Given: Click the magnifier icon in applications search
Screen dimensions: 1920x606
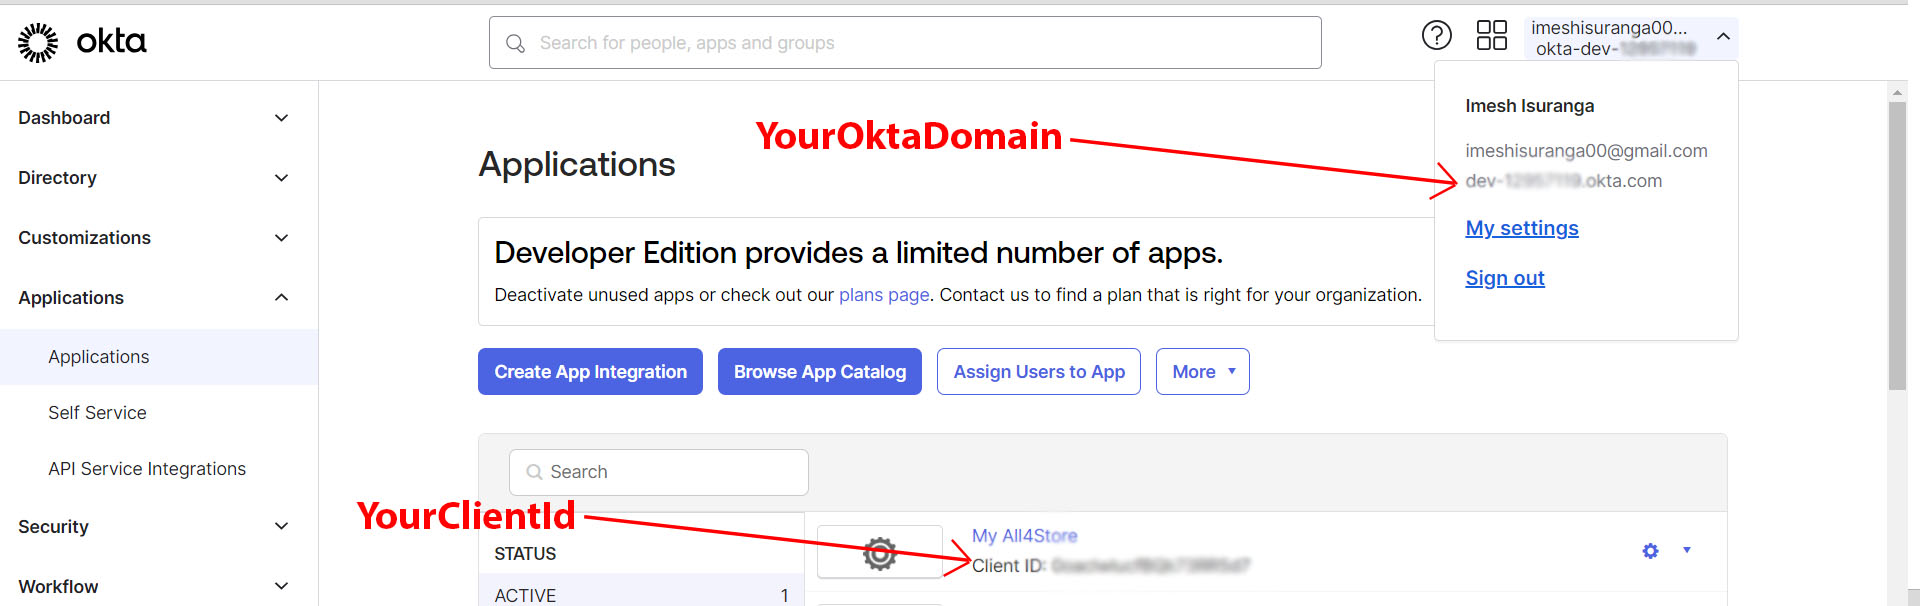Looking at the screenshot, I should [535, 472].
